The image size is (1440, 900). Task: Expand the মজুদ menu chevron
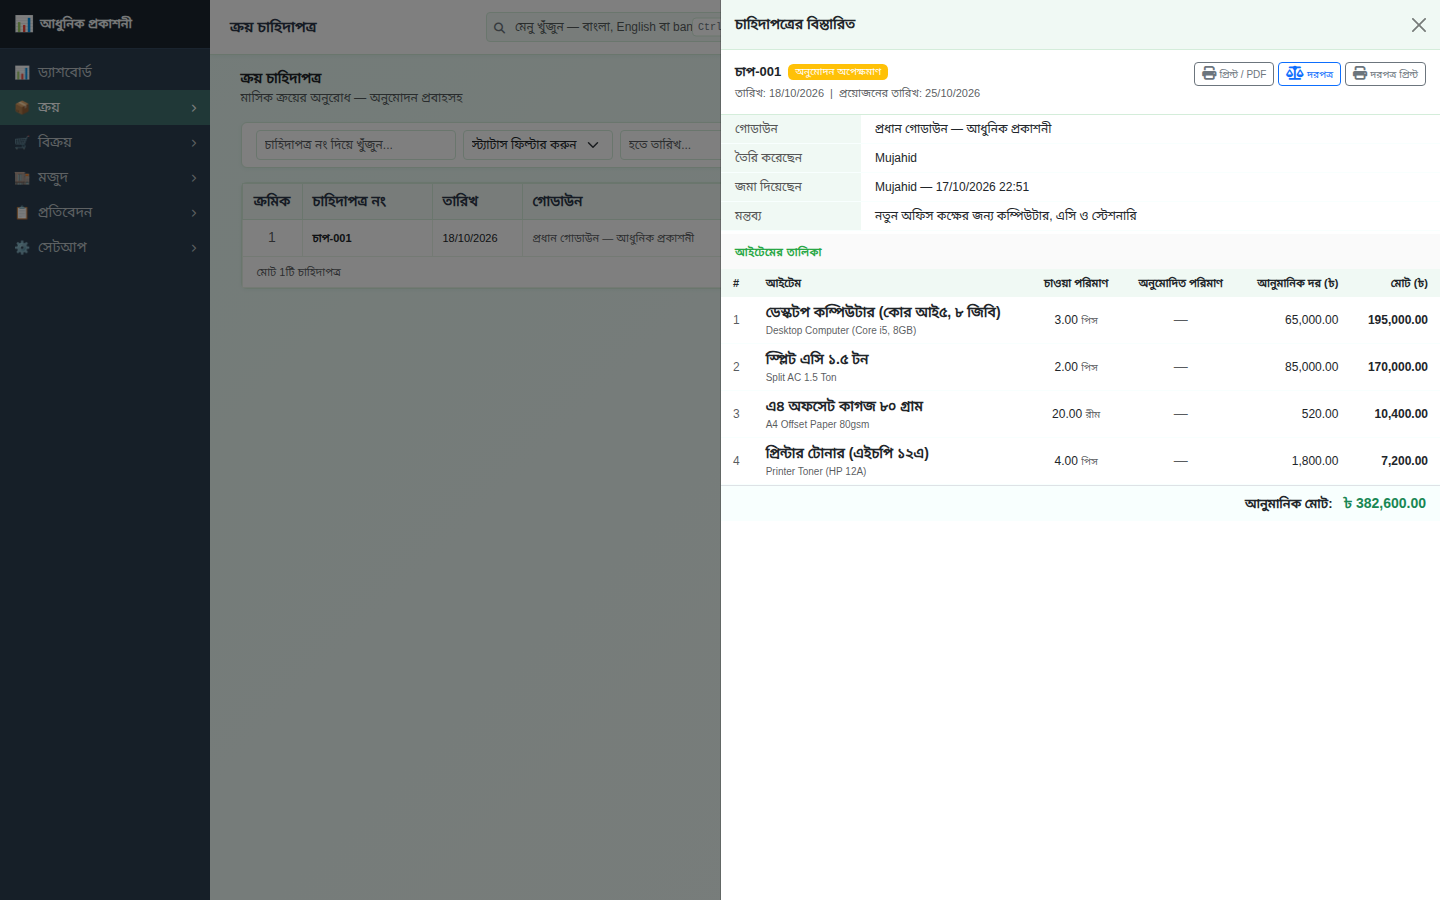[x=194, y=178]
